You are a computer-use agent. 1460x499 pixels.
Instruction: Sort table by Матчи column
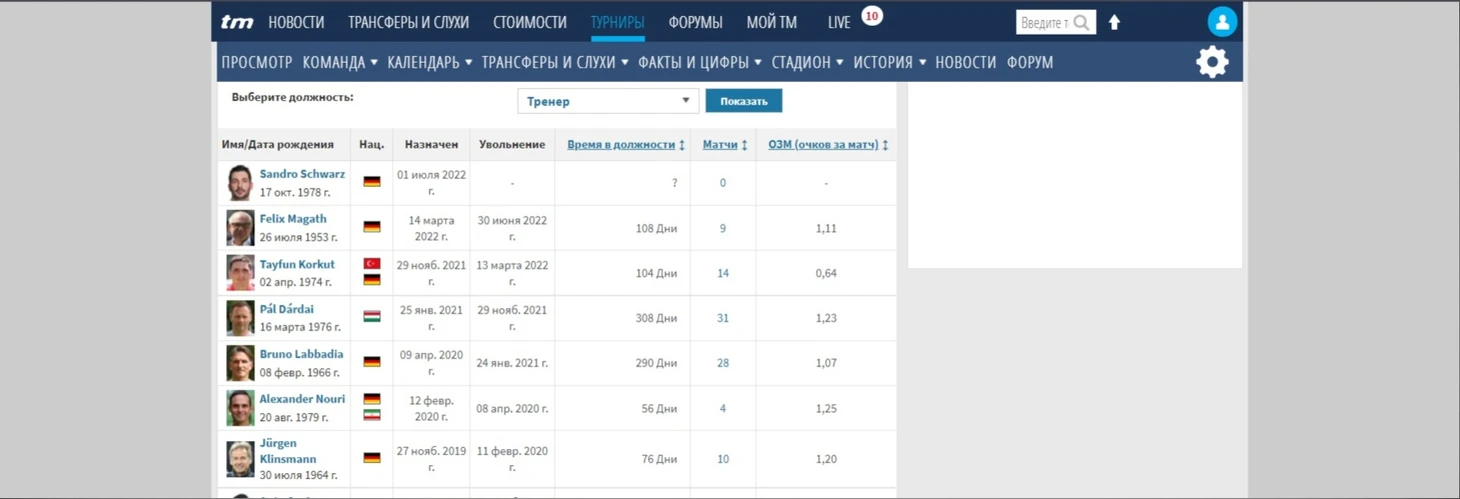pos(724,145)
